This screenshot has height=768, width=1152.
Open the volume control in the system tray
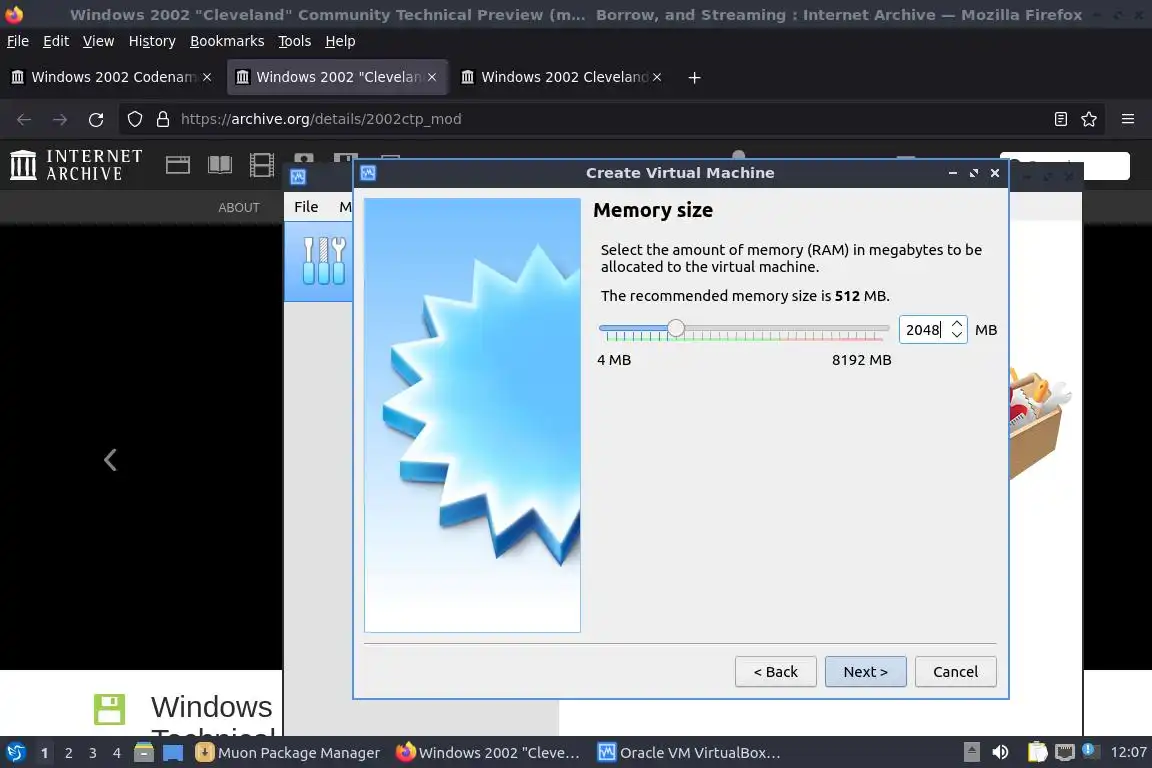point(1000,752)
